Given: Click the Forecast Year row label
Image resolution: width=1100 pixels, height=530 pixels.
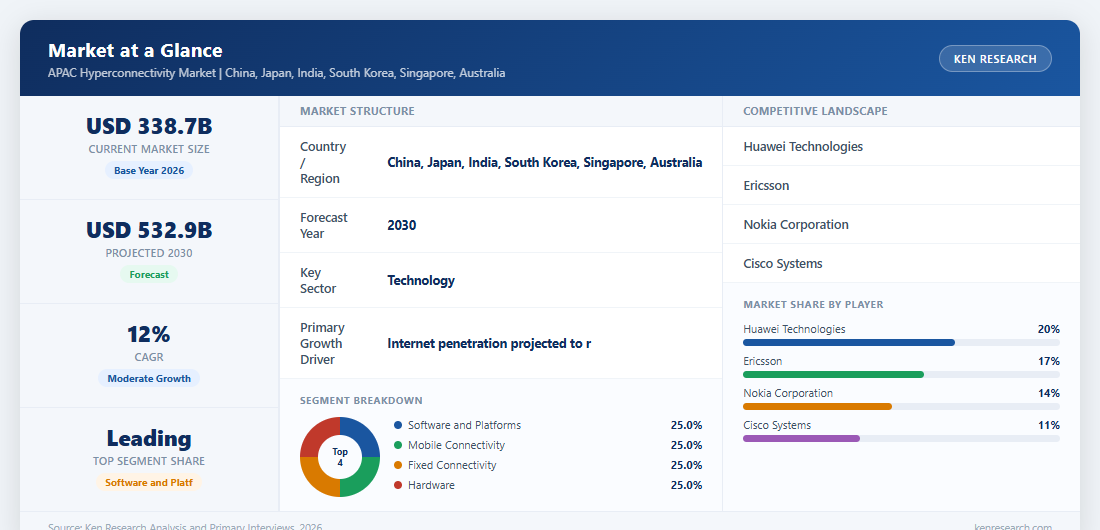Looking at the screenshot, I should coord(323,225).
